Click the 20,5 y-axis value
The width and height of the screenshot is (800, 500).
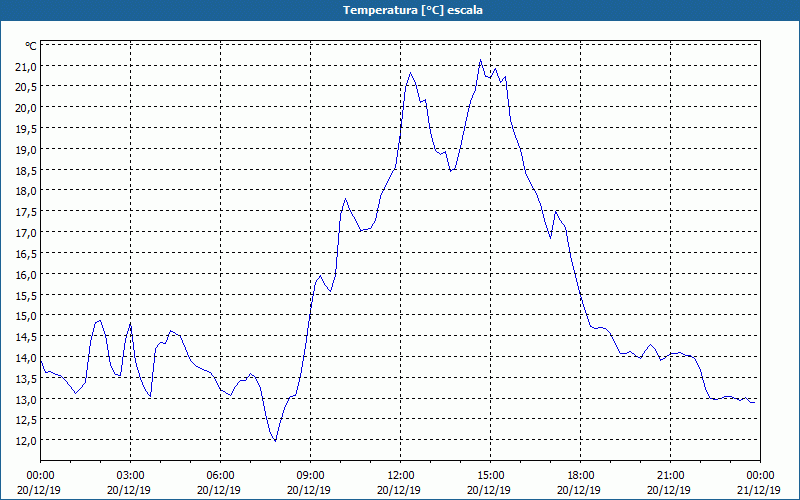tap(27, 87)
